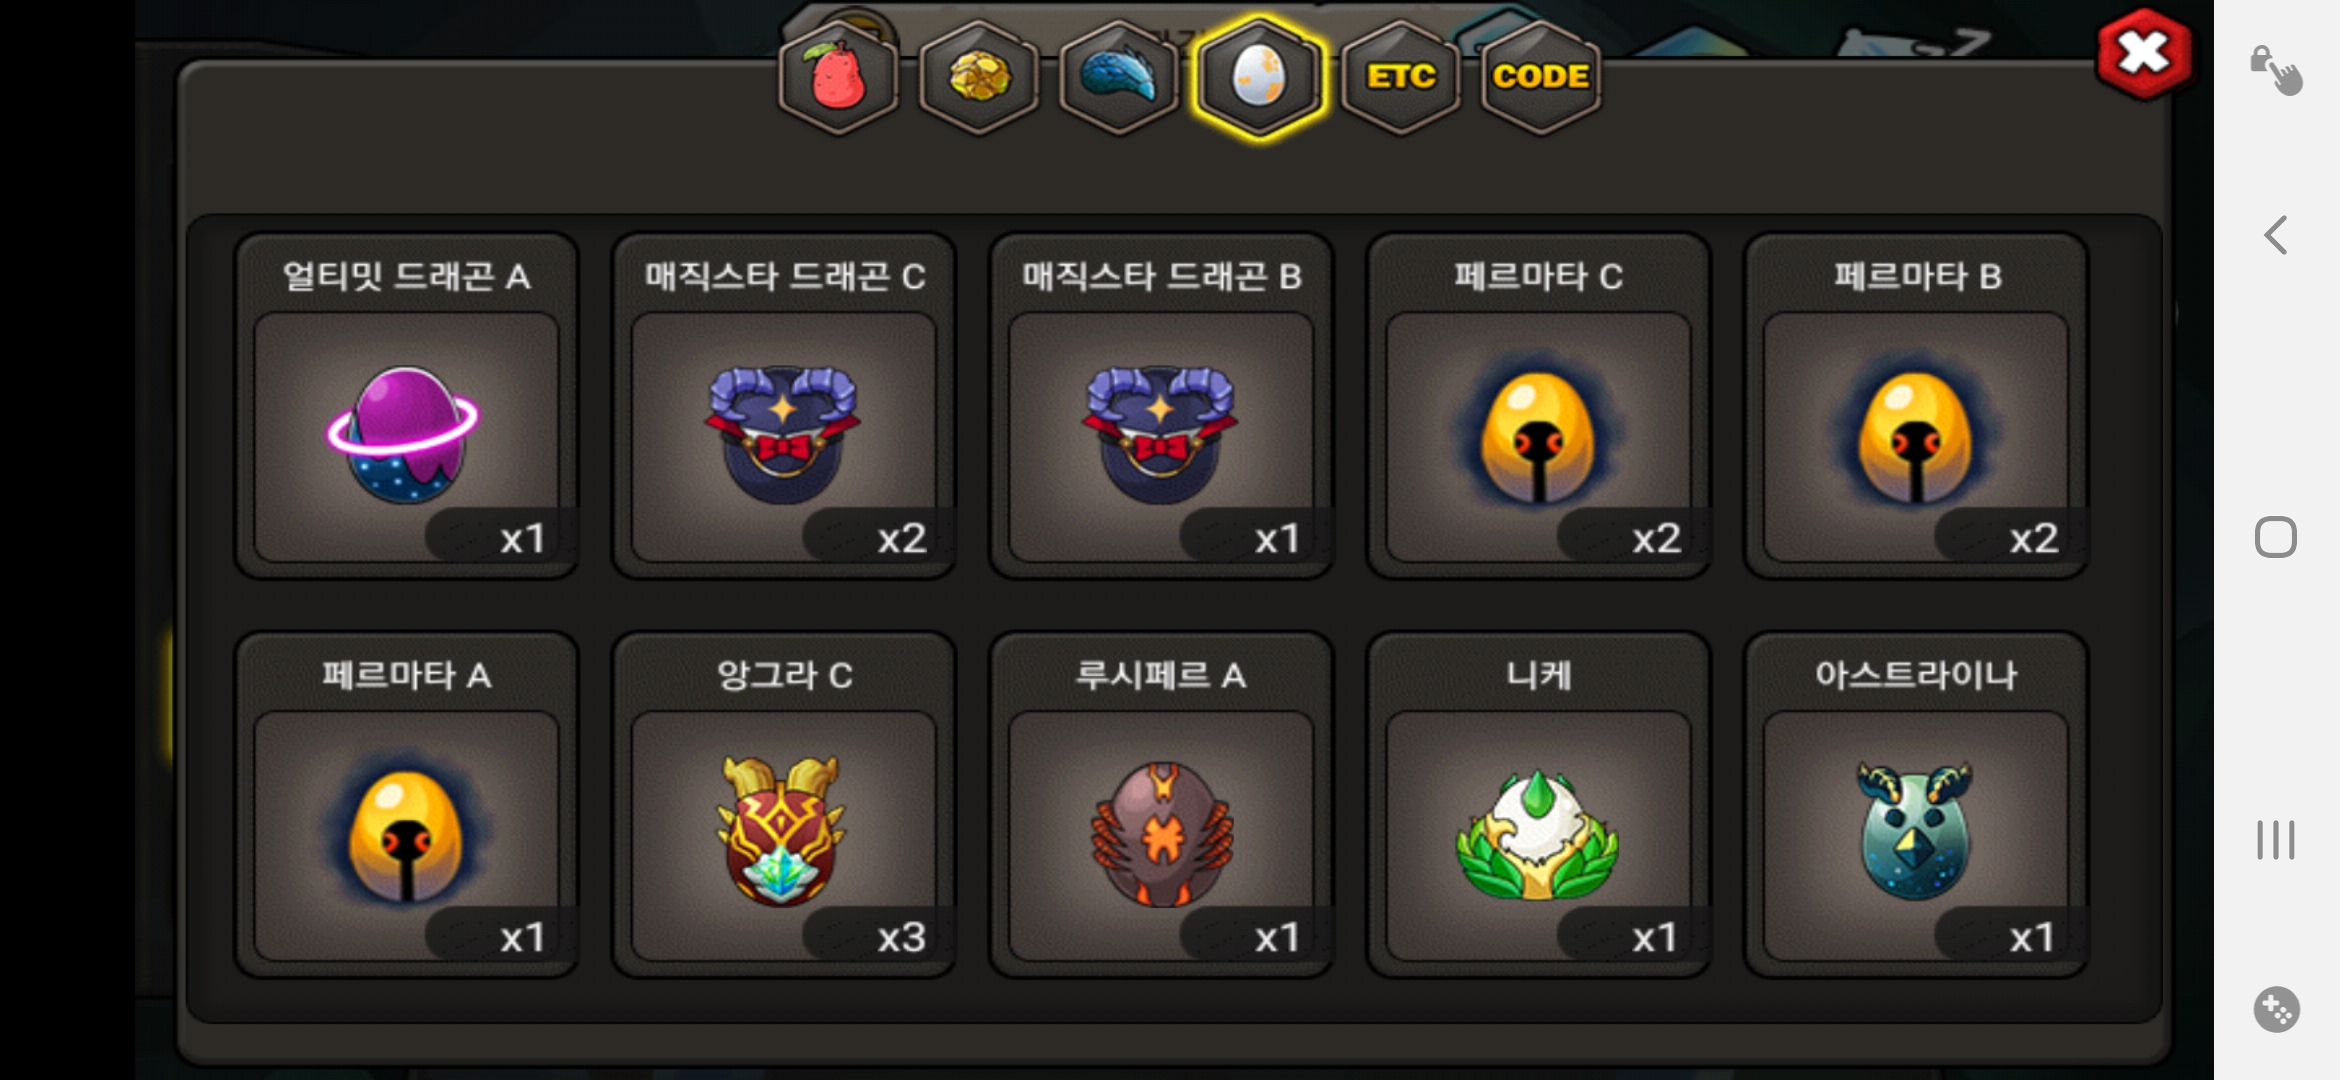Screen dimensions: 2340x1080
Task: Pick the 매직스타 드래곤 C egg
Action: [784, 406]
